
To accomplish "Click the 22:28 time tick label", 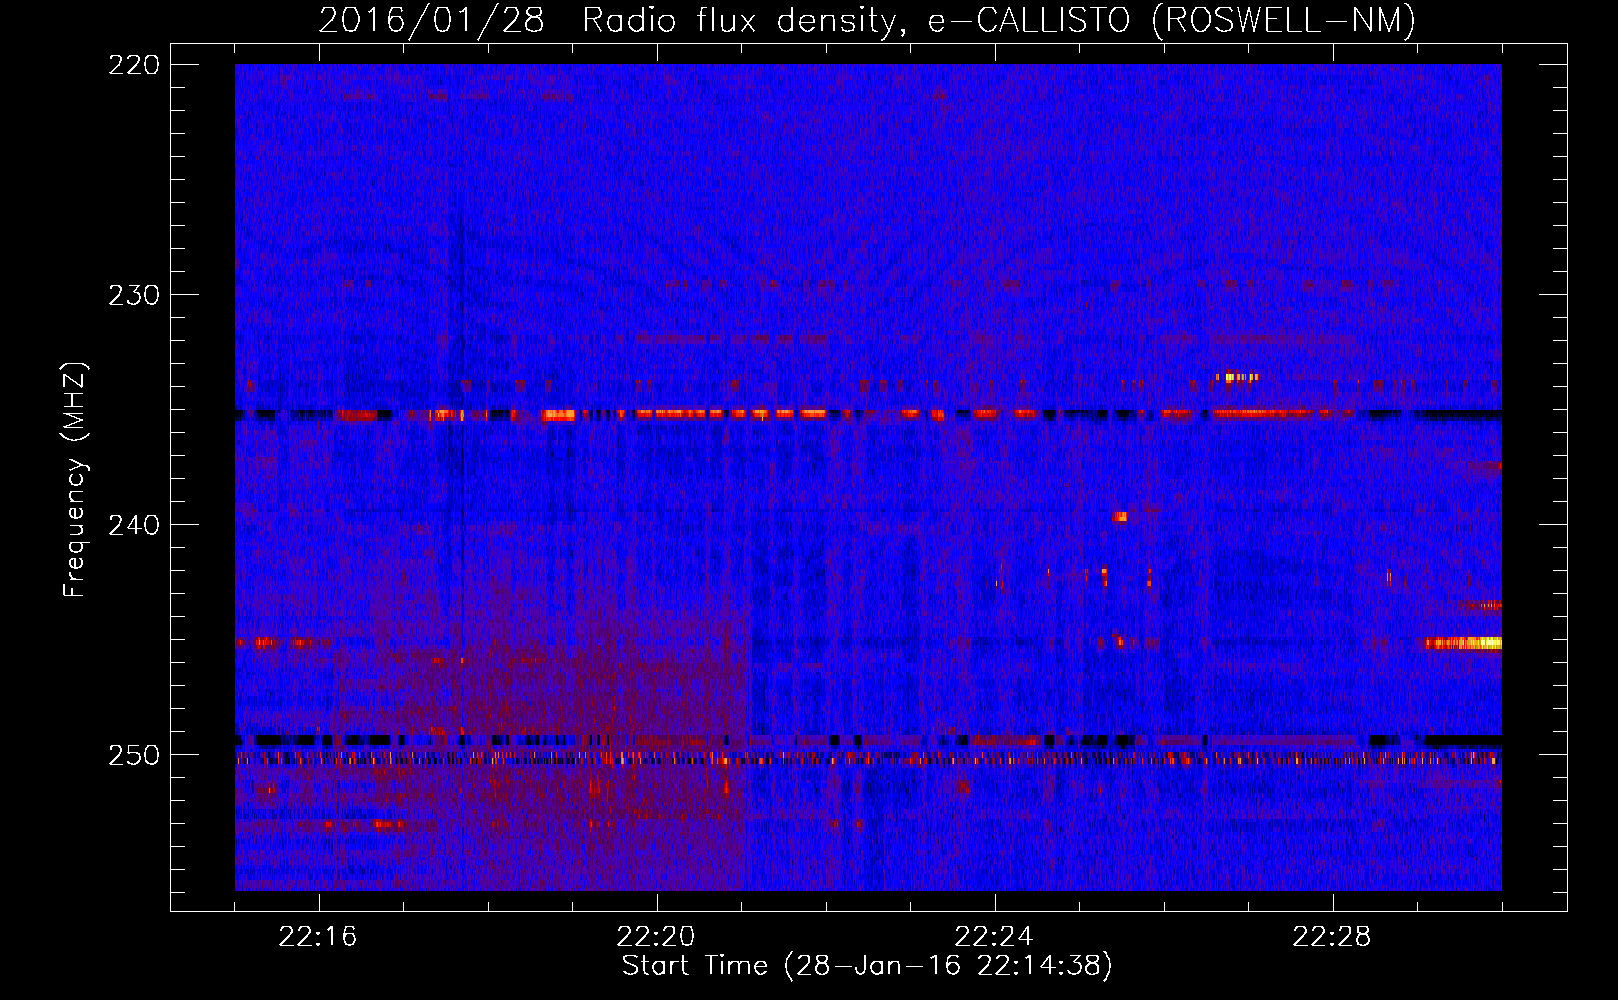I will point(1332,937).
